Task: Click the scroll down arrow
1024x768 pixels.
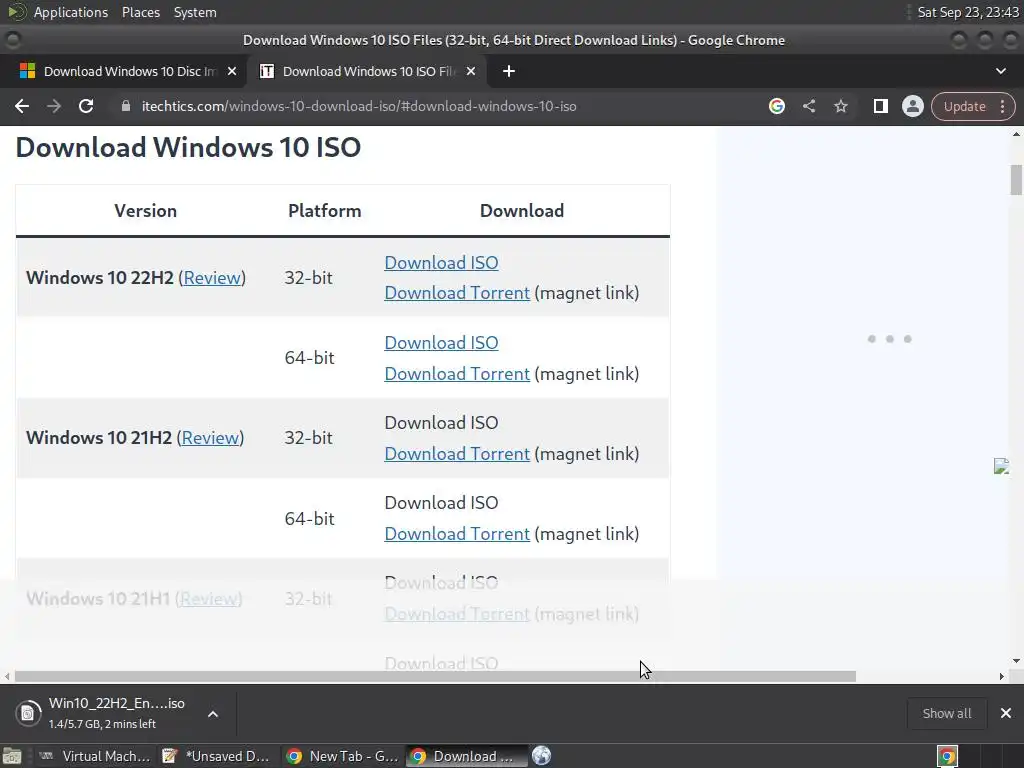Action: 1016,661
